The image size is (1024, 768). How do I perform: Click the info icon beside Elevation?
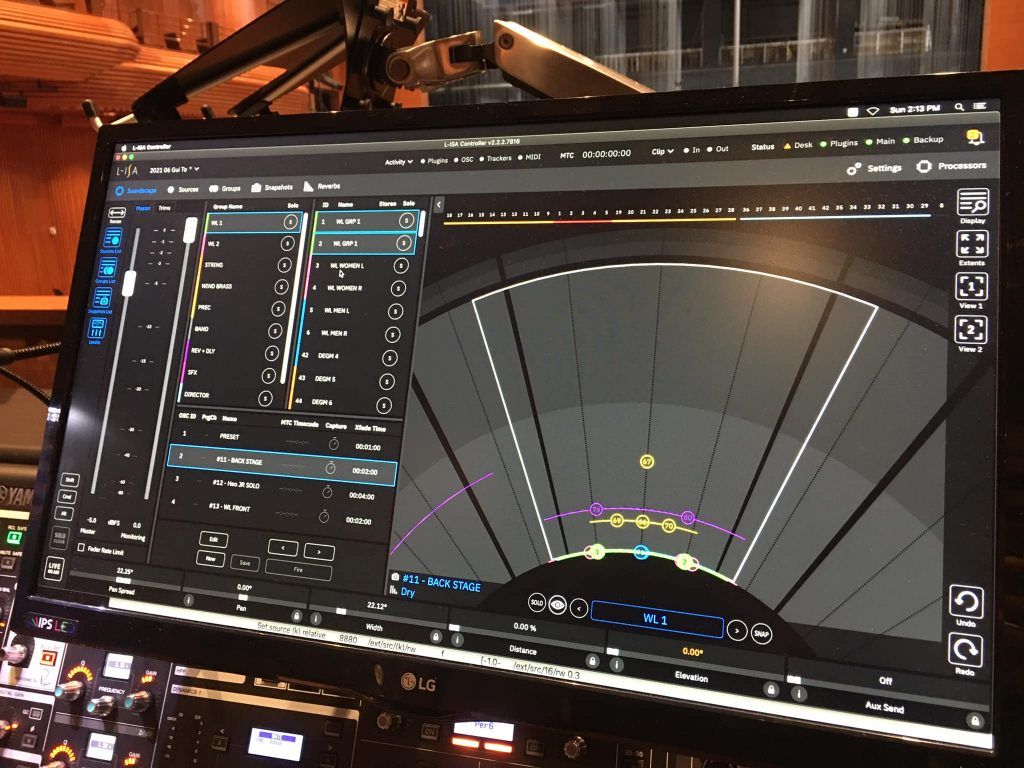pyautogui.click(x=615, y=665)
